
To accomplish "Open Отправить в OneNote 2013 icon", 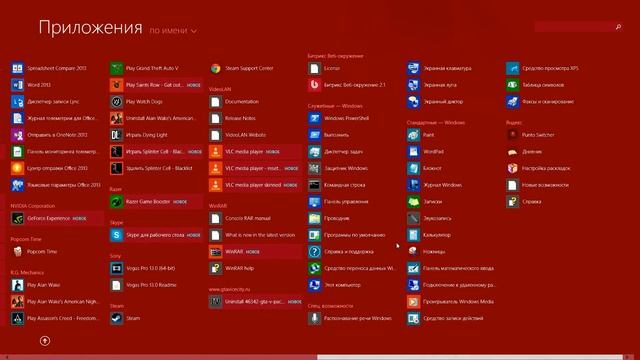I will coord(18,135).
